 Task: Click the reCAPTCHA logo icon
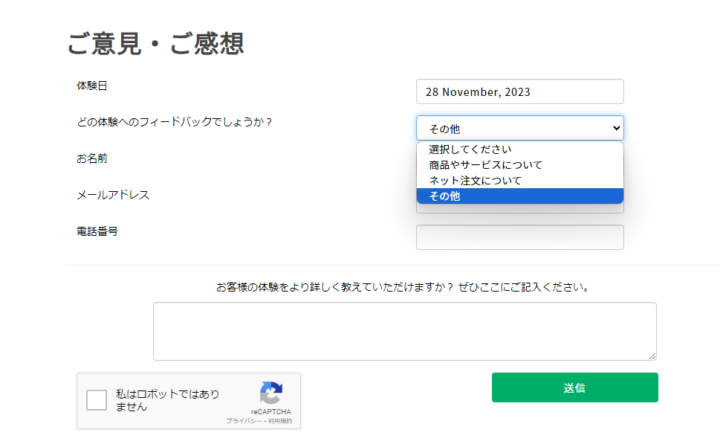tap(271, 392)
